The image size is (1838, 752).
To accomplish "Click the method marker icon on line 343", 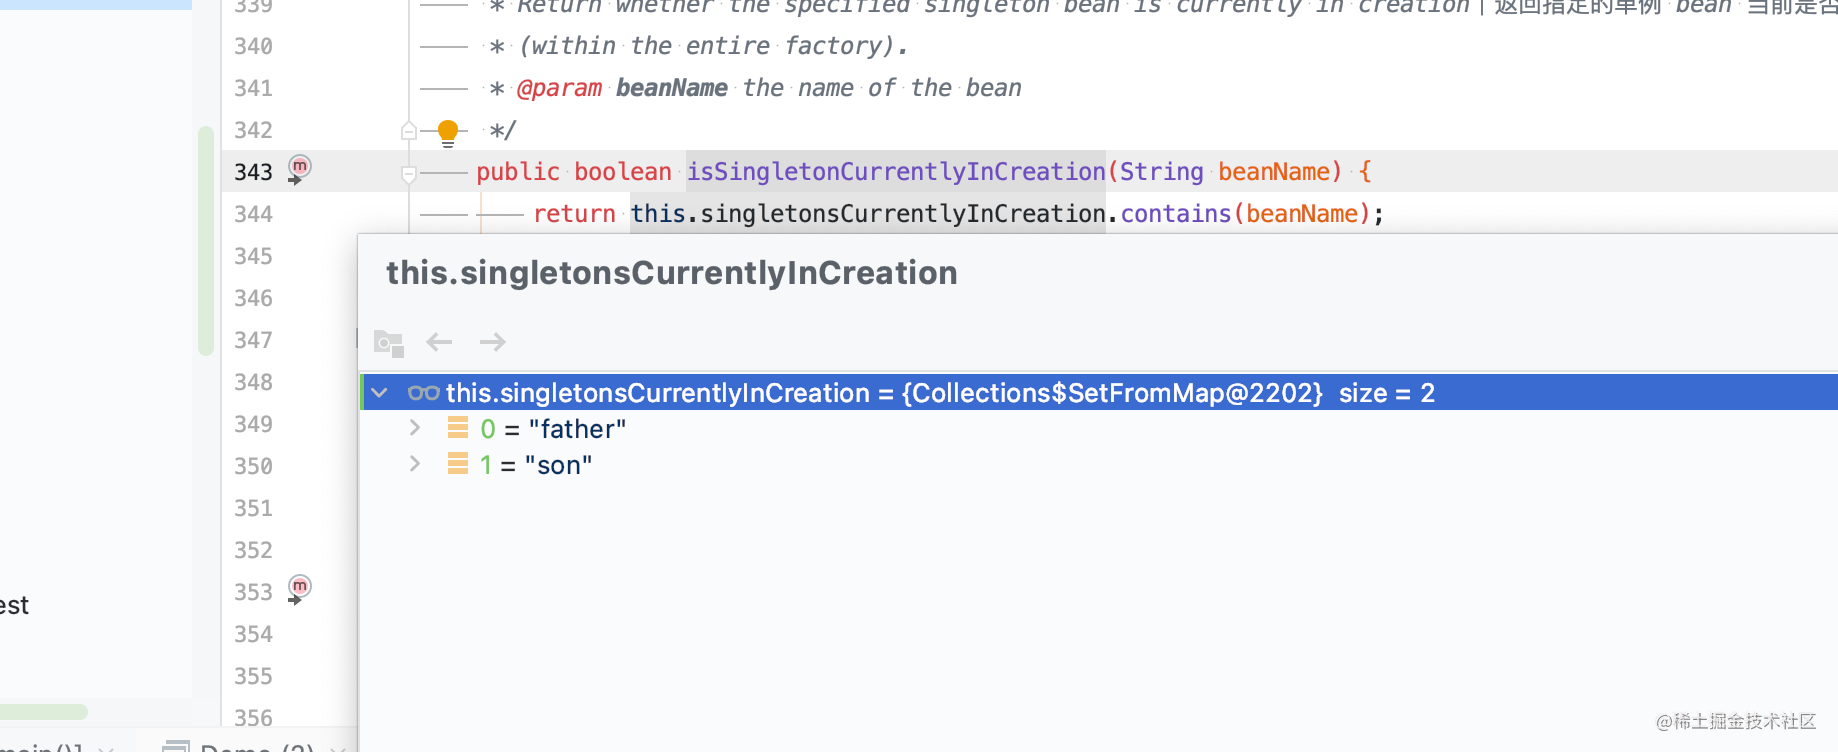I will (299, 168).
